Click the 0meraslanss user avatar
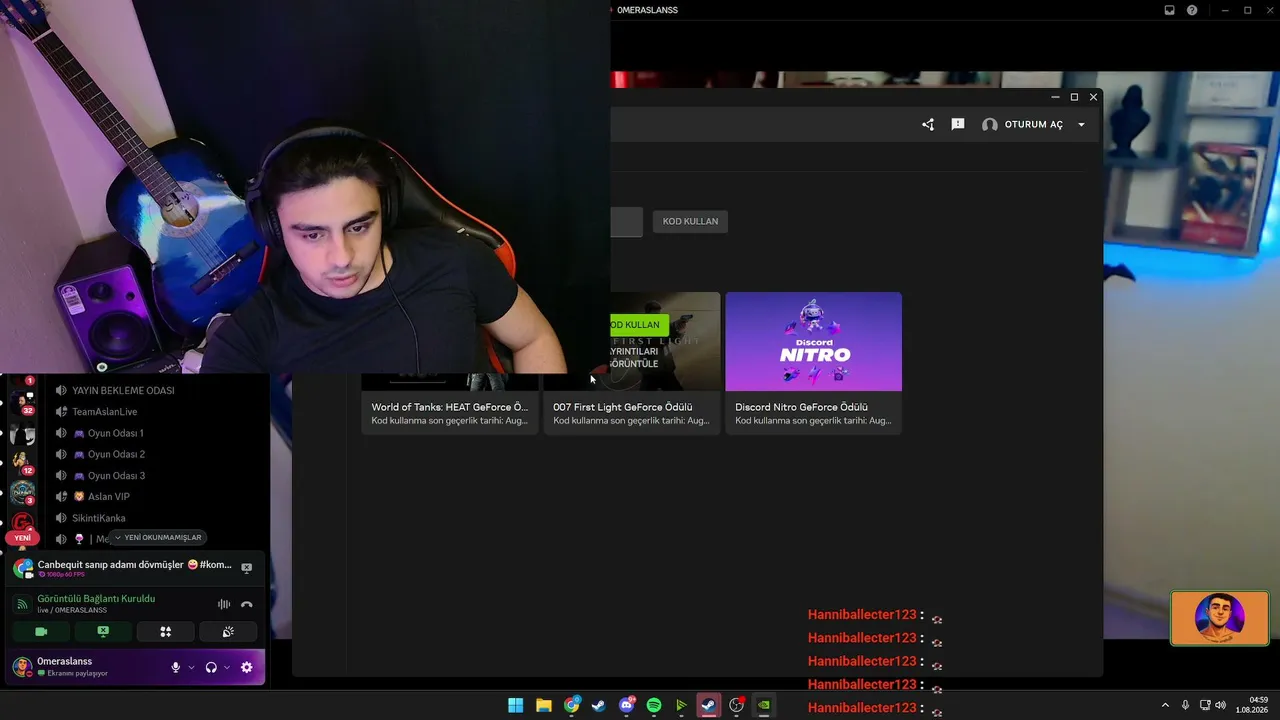This screenshot has height=720, width=1280. [22, 667]
